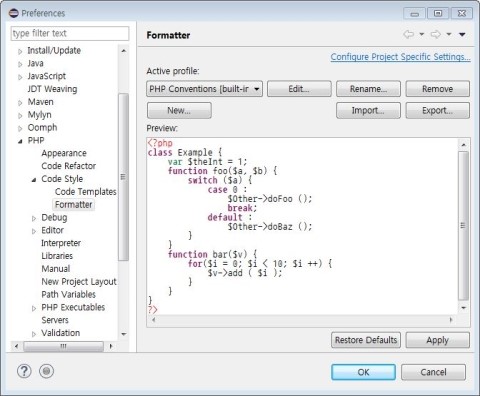Click the tree's vertical scrollbar thumb
The image size is (480, 396).
pos(123,177)
